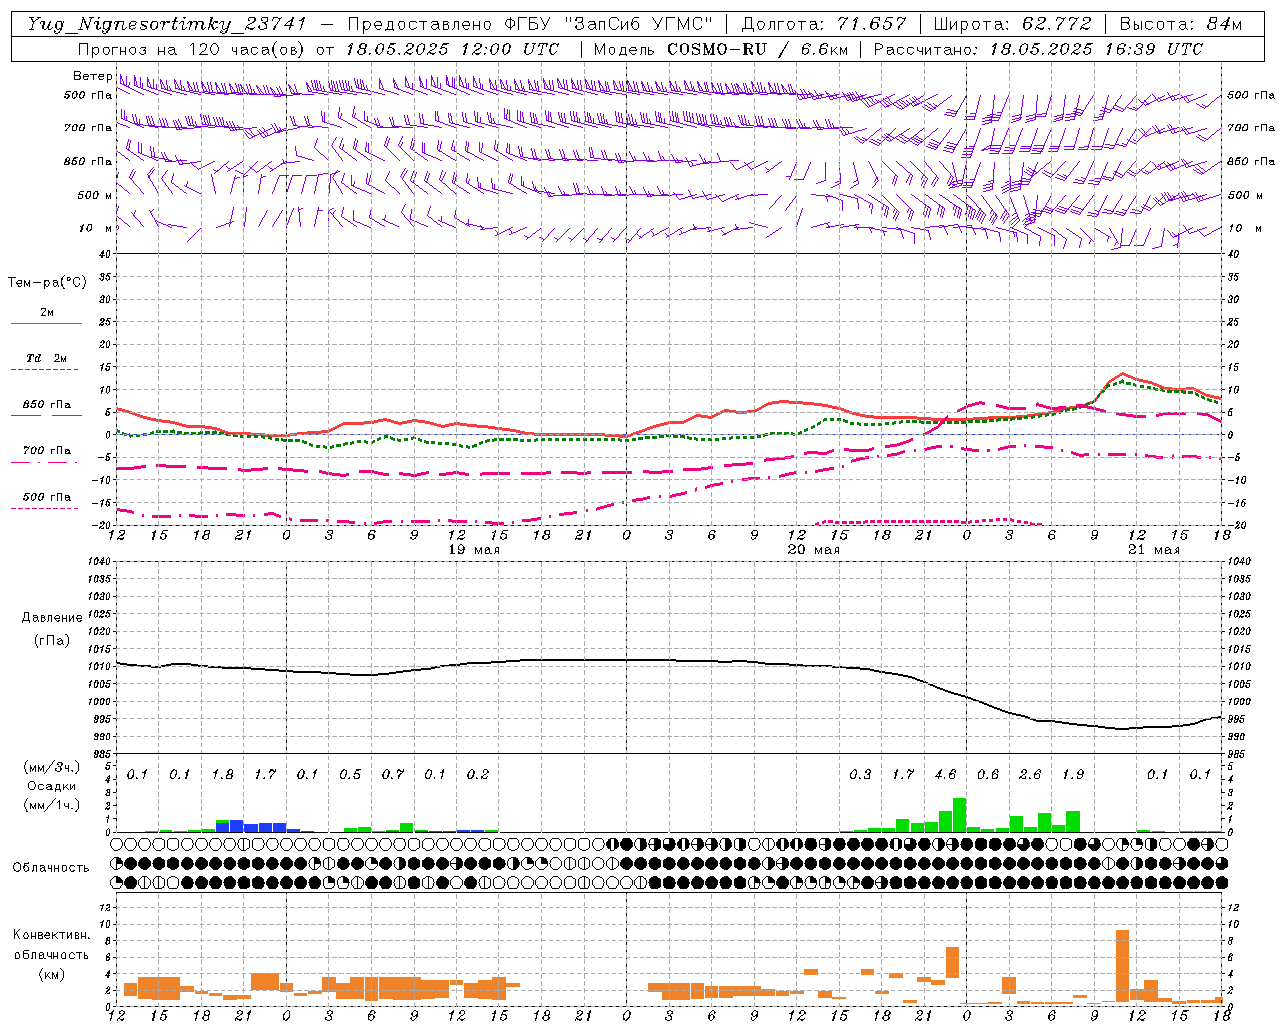Image resolution: width=1280 pixels, height=1024 pixels.
Task: Click the 2.6 precipitation total value
Action: click(1030, 774)
